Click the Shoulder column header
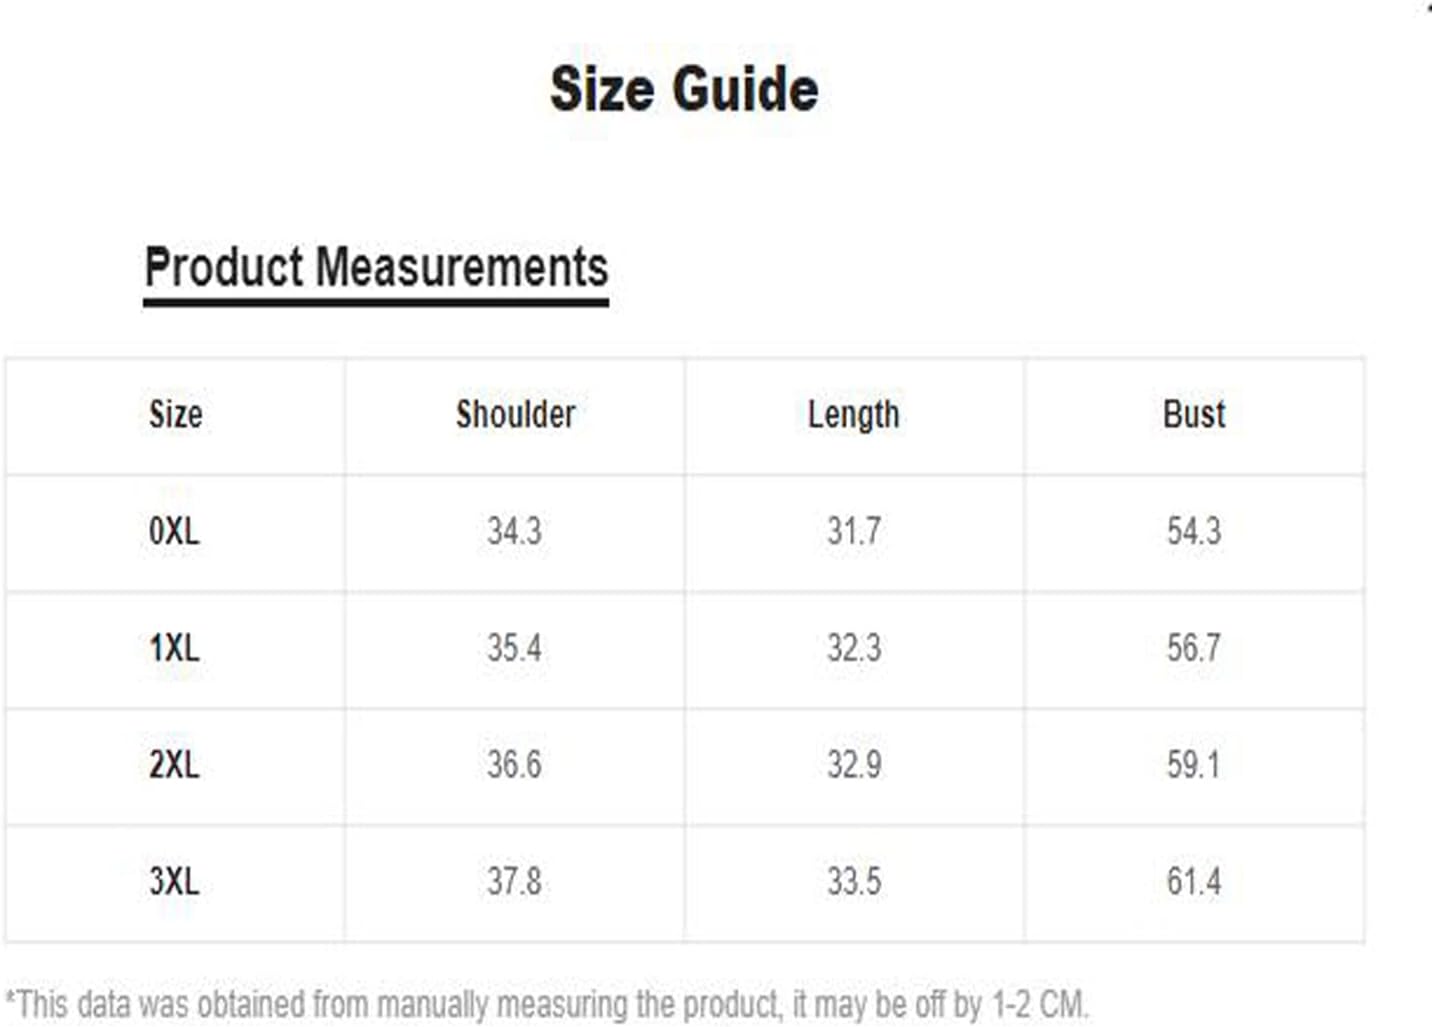This screenshot has width=1432, height=1027. [515, 414]
